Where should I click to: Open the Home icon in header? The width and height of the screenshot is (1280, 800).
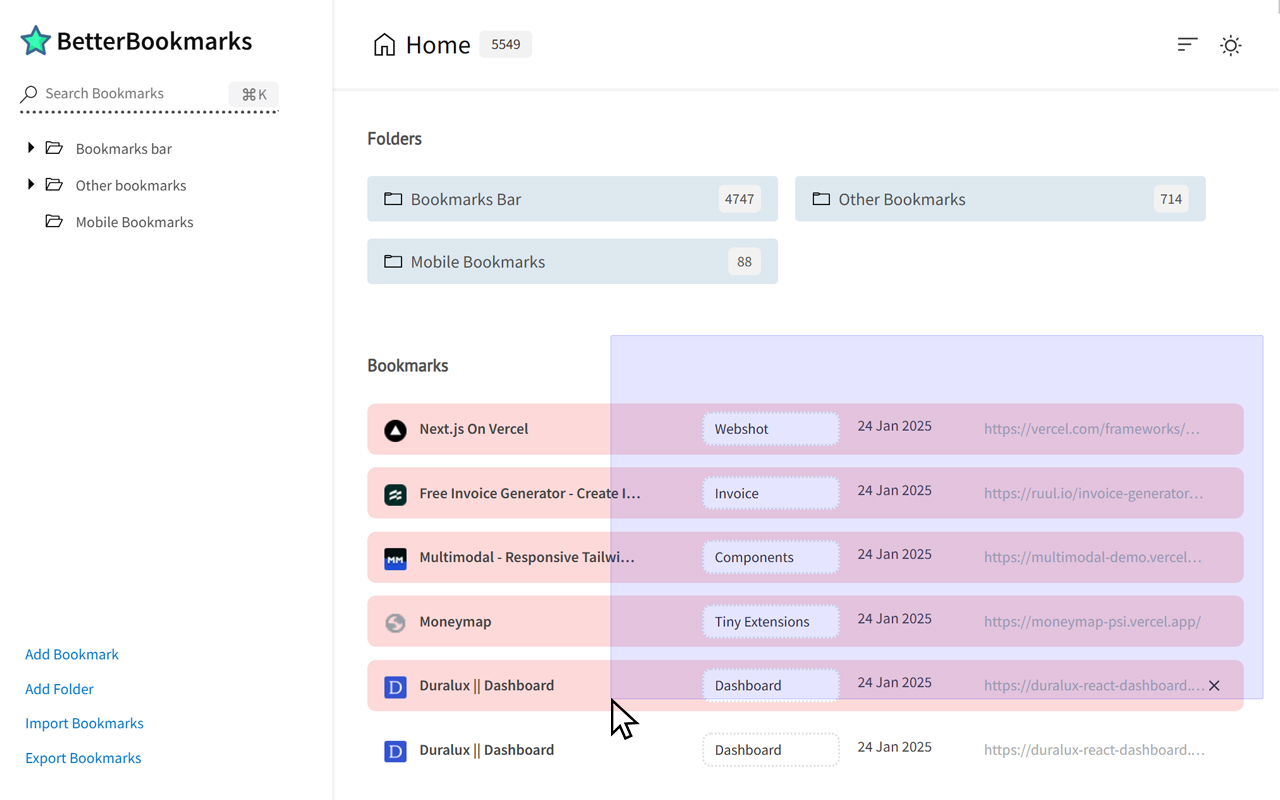pyautogui.click(x=384, y=44)
